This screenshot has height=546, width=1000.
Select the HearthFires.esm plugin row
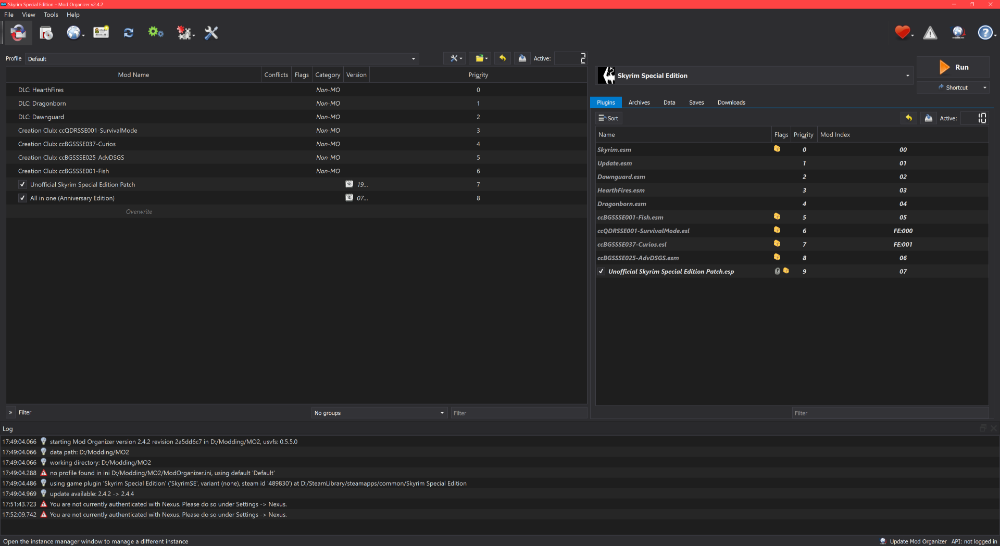click(x=792, y=190)
